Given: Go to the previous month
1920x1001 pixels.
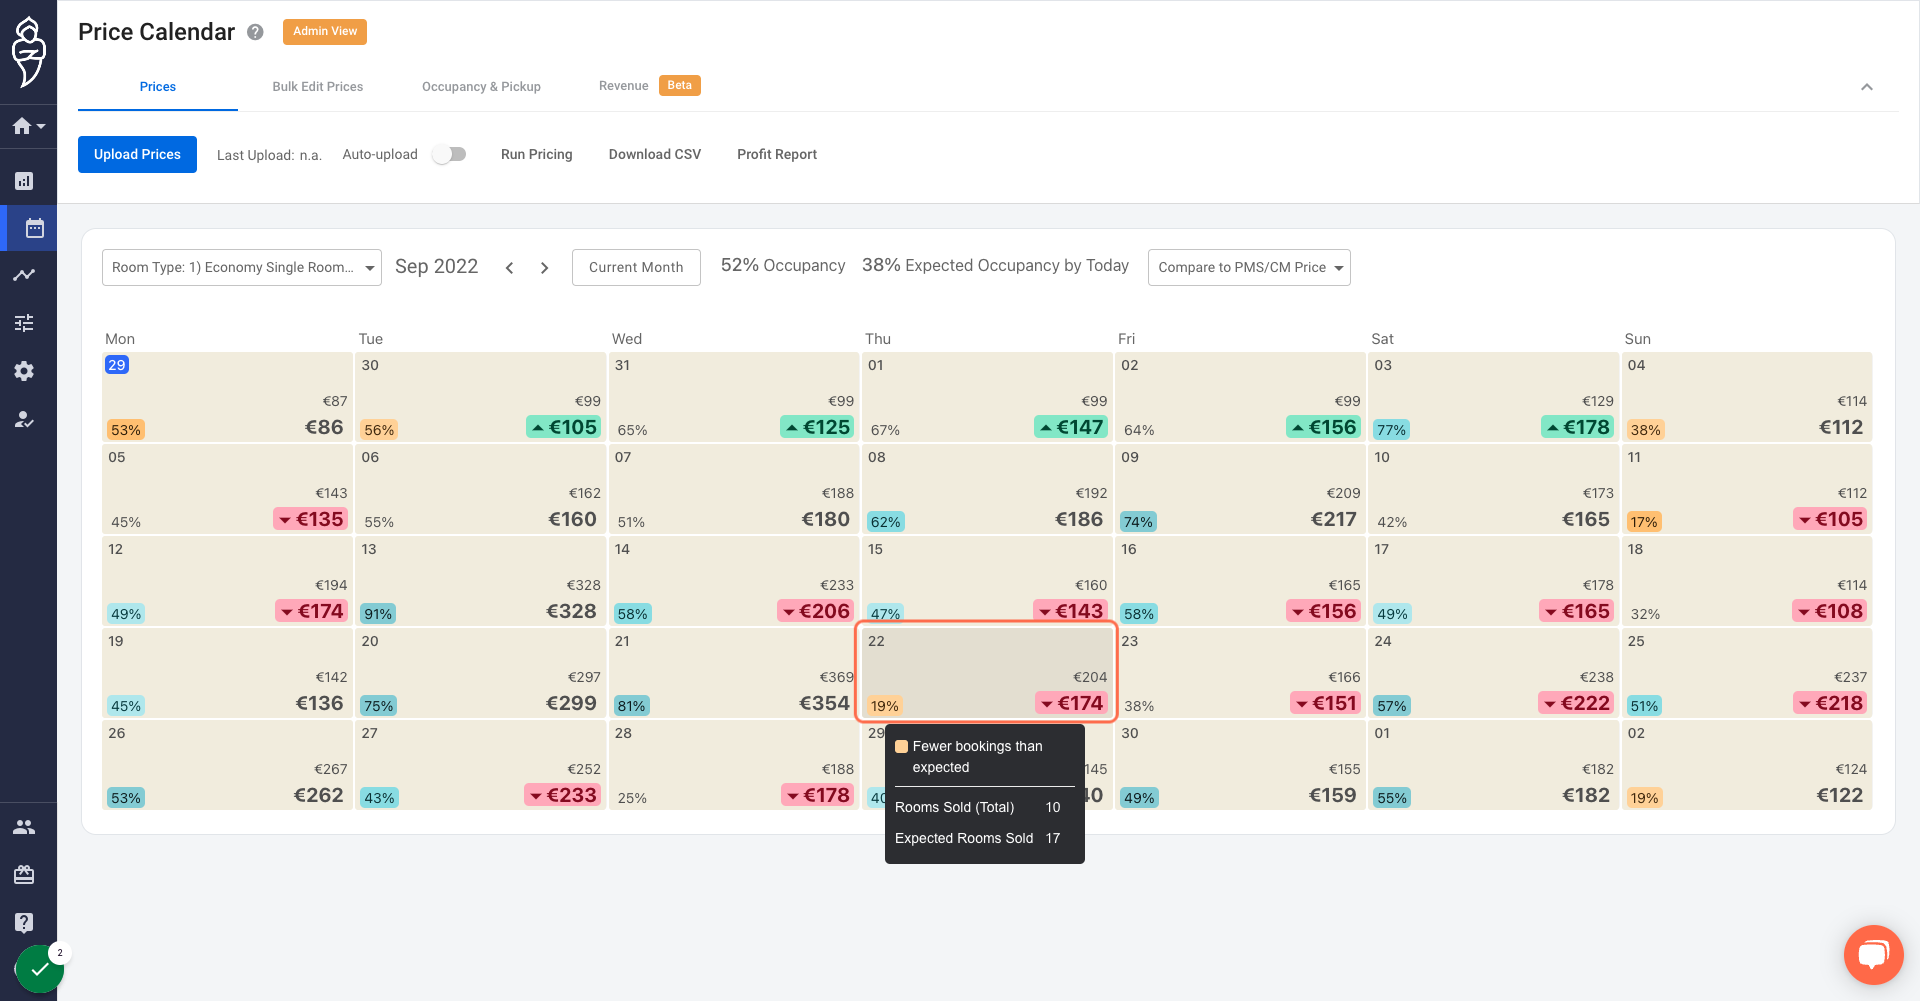Looking at the screenshot, I should 509,268.
